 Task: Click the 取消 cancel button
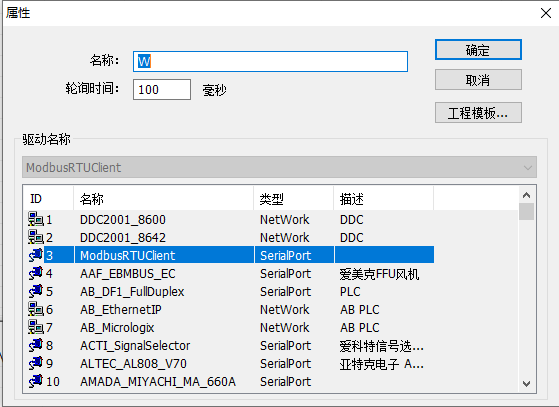click(x=478, y=80)
